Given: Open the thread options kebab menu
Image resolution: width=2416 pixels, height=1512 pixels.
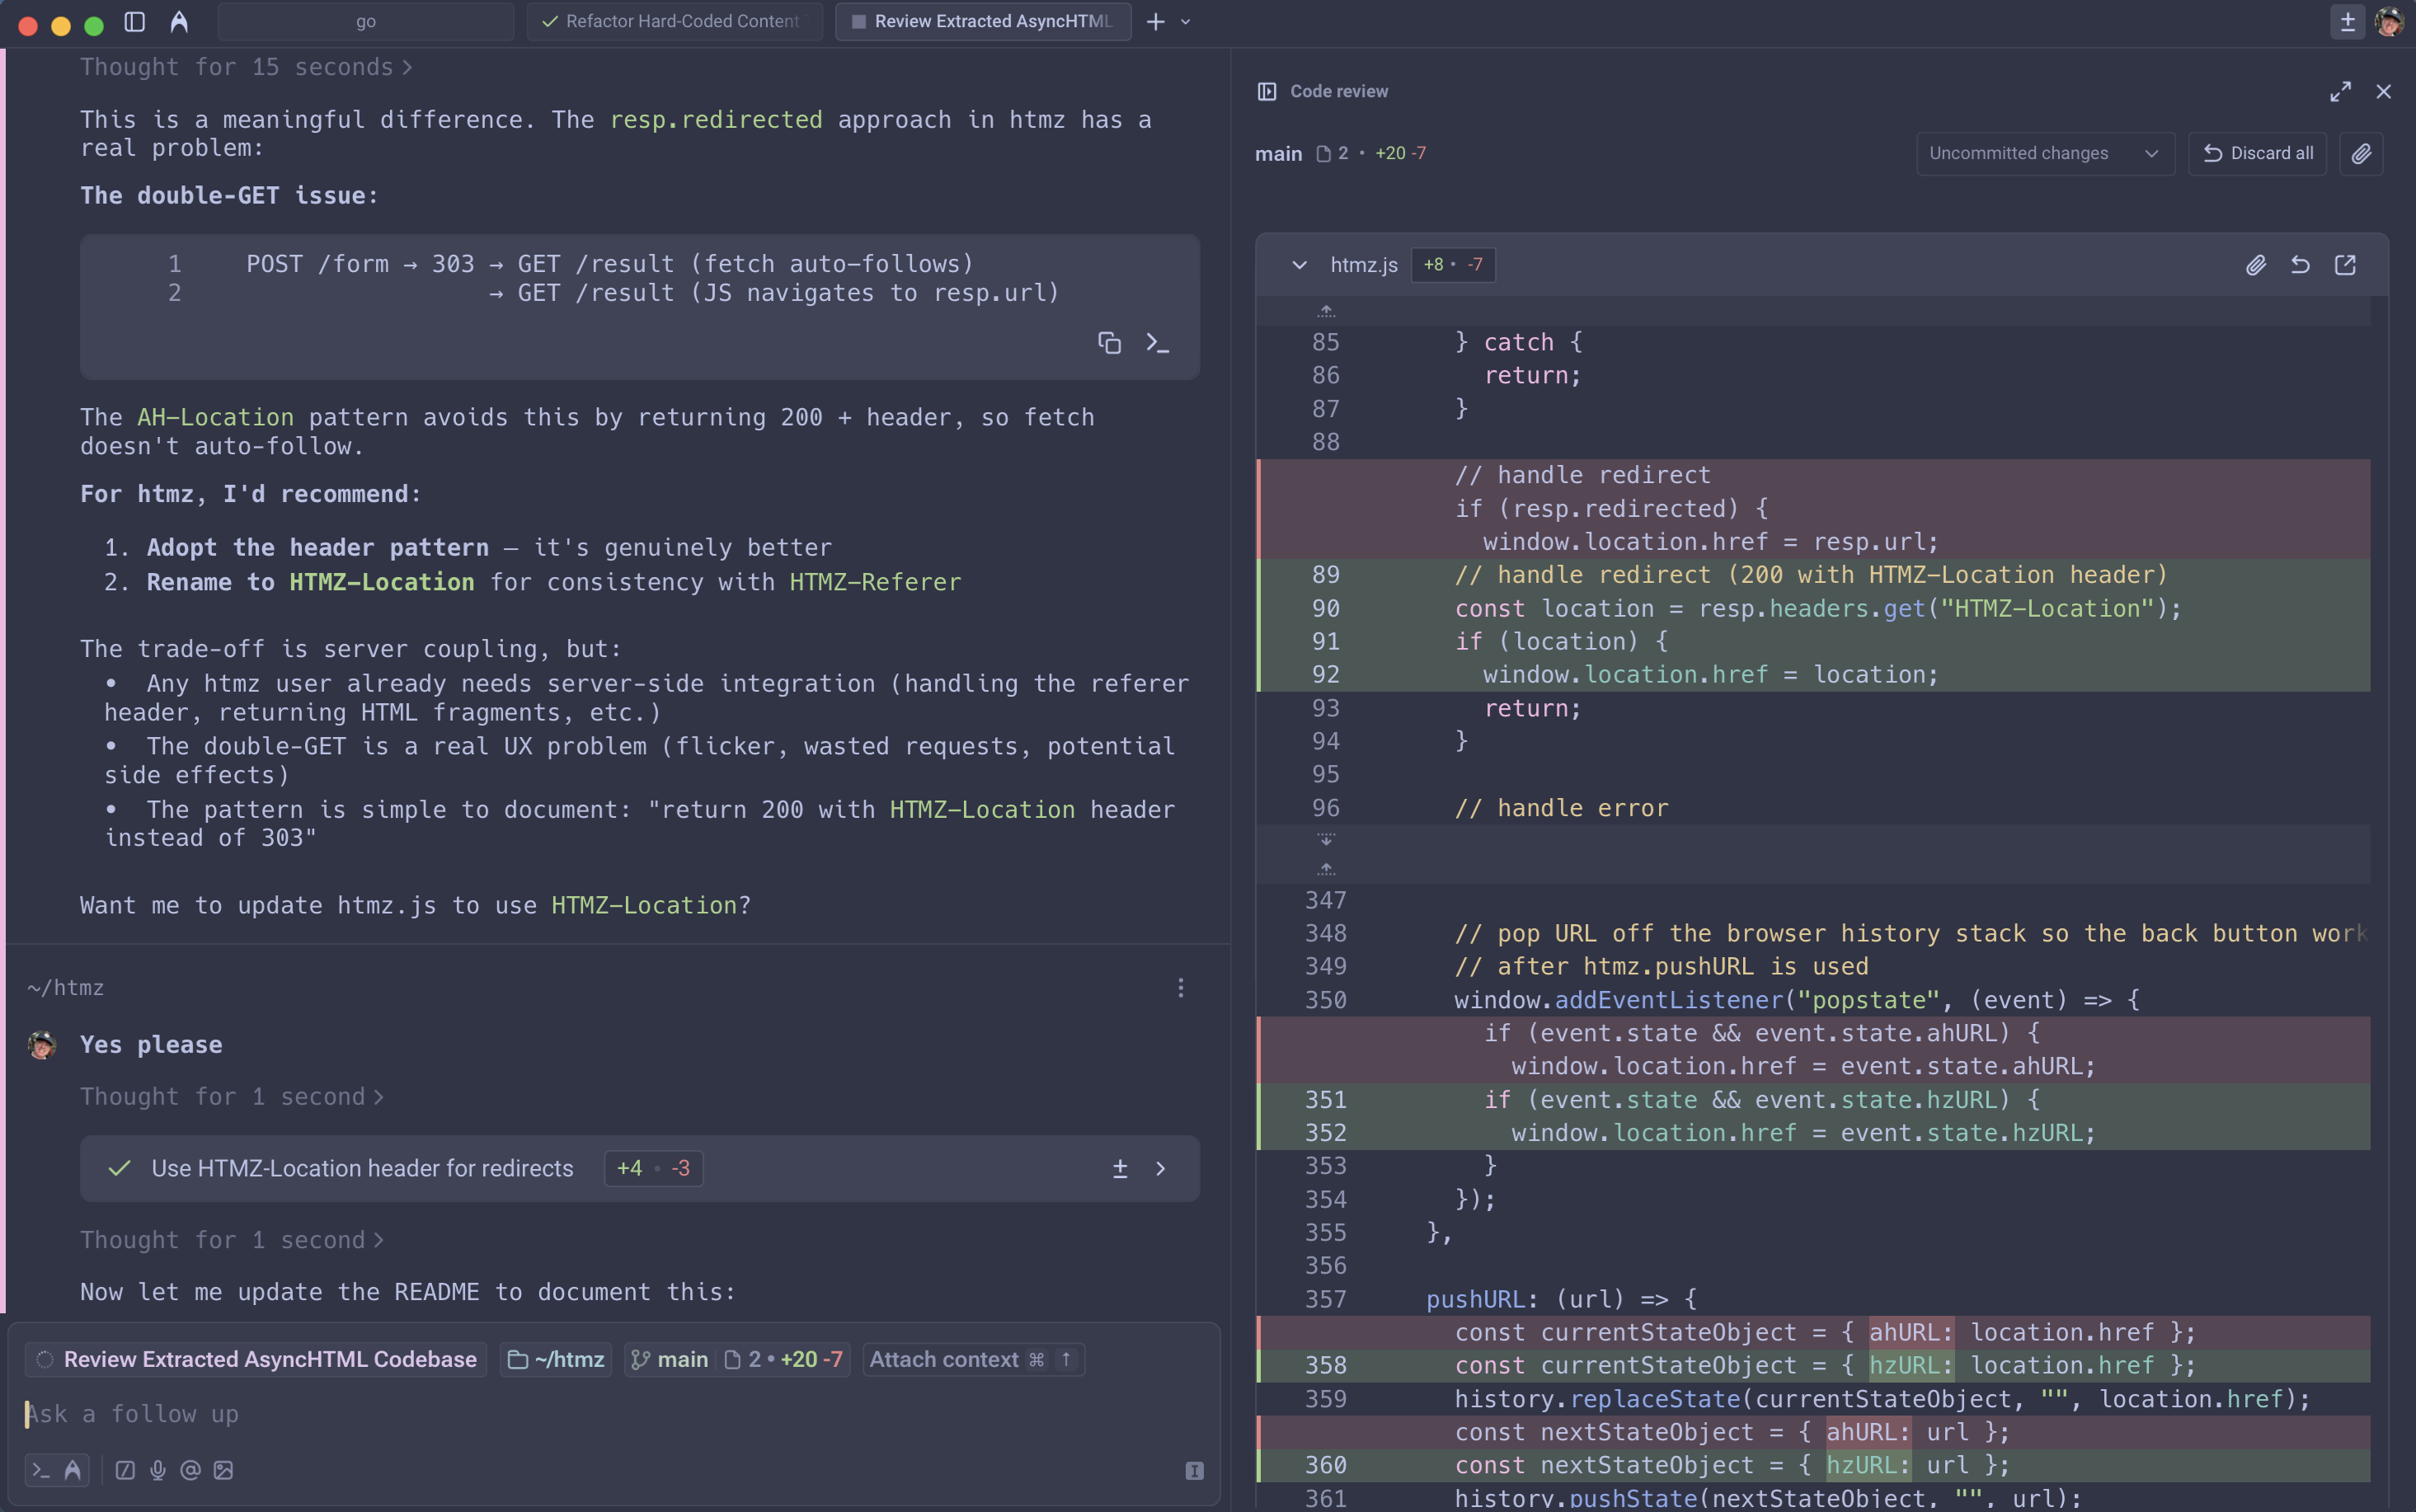Looking at the screenshot, I should tap(1181, 988).
